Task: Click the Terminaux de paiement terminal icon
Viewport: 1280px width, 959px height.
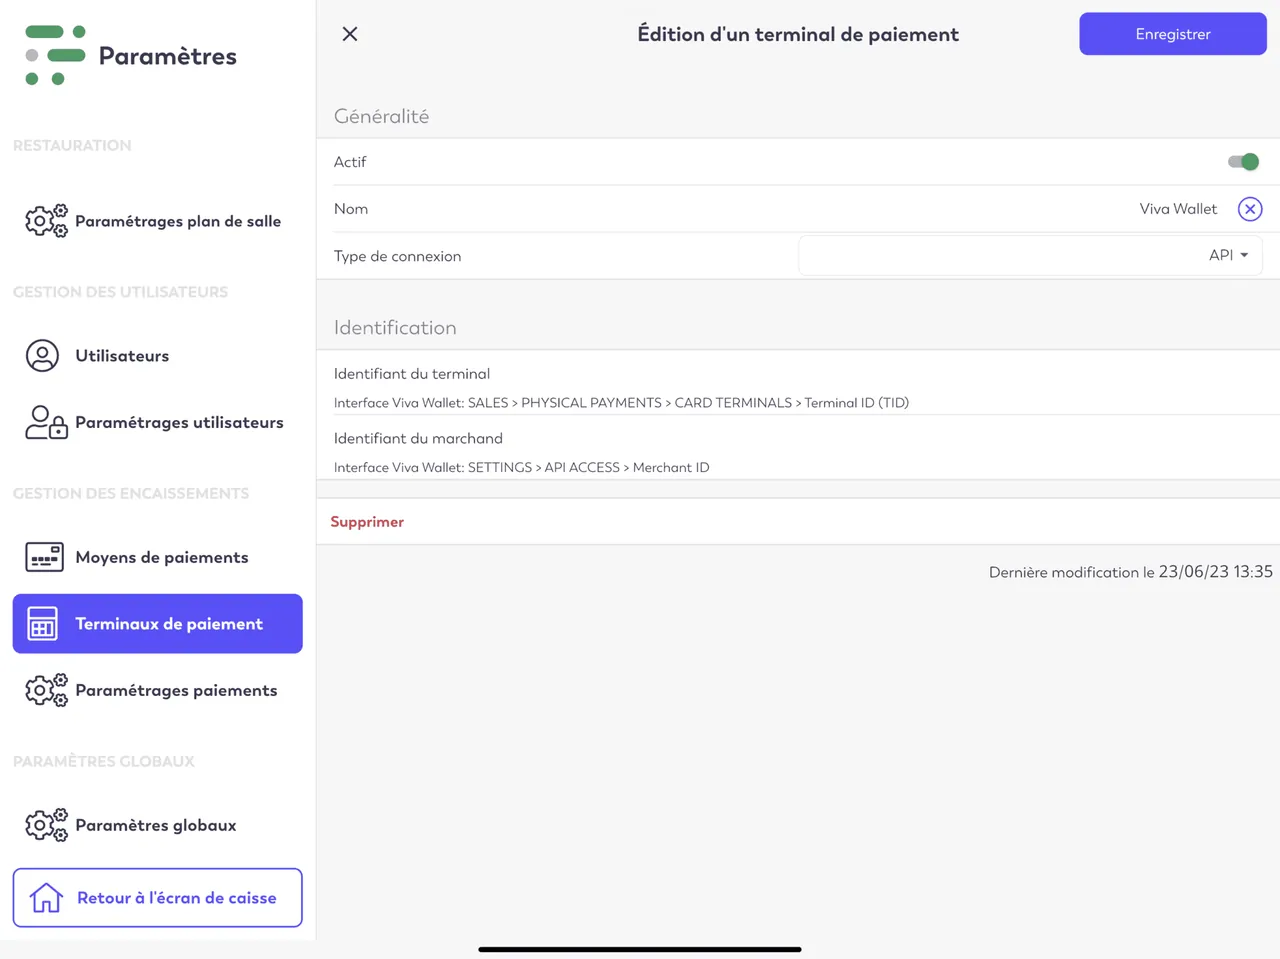Action: coord(42,624)
